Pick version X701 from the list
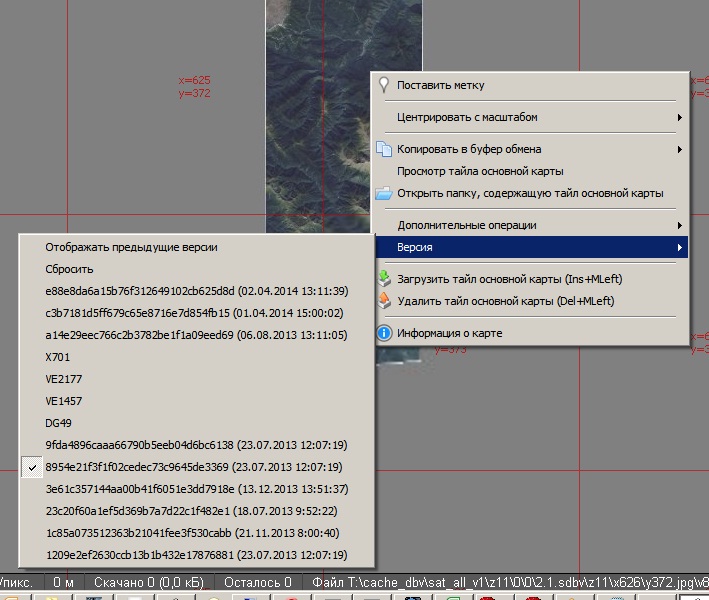This screenshot has height=600, width=709. click(58, 357)
